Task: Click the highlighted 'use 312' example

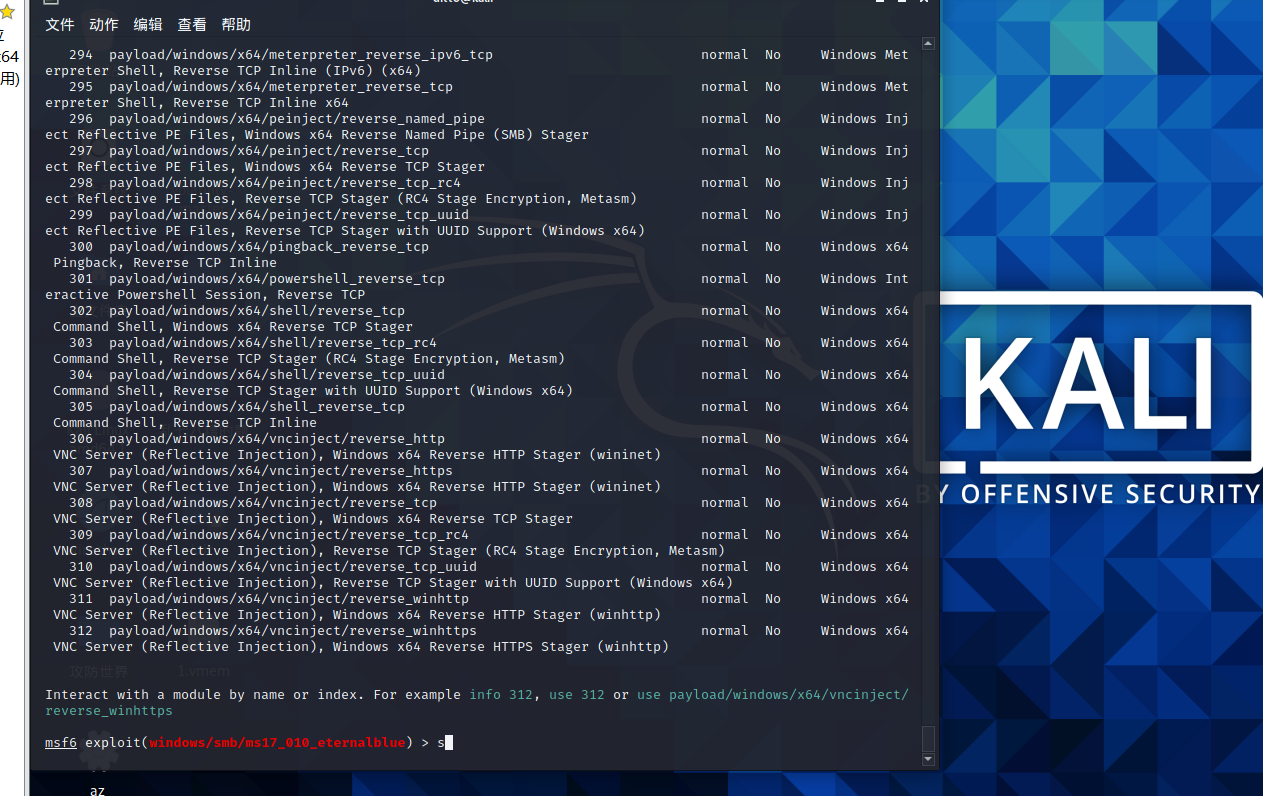Action: (577, 695)
